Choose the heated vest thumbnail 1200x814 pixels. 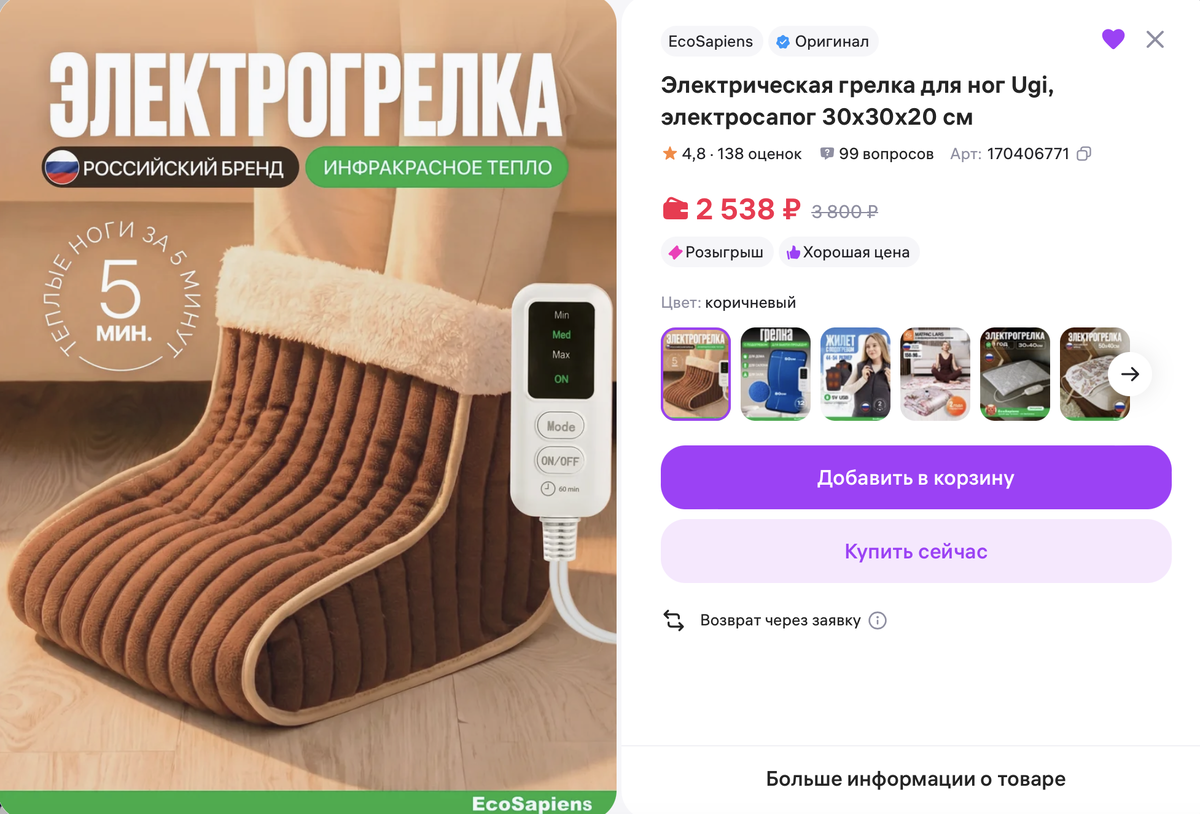[x=855, y=374]
